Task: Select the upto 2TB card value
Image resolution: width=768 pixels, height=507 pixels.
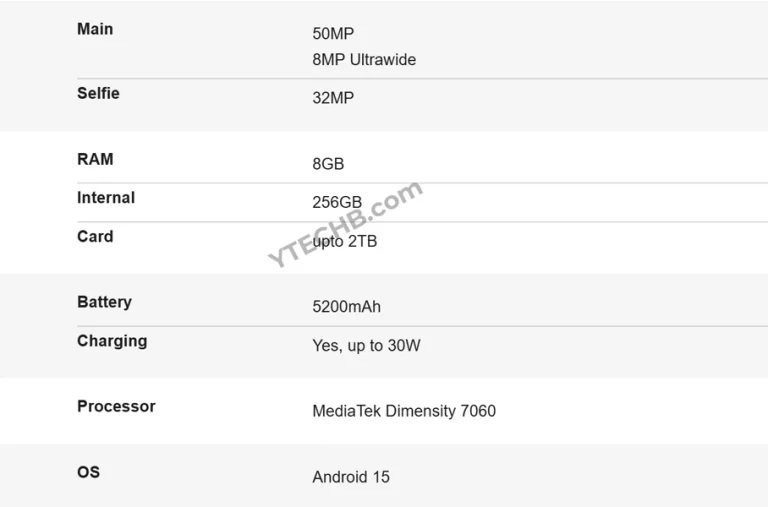Action: (346, 242)
